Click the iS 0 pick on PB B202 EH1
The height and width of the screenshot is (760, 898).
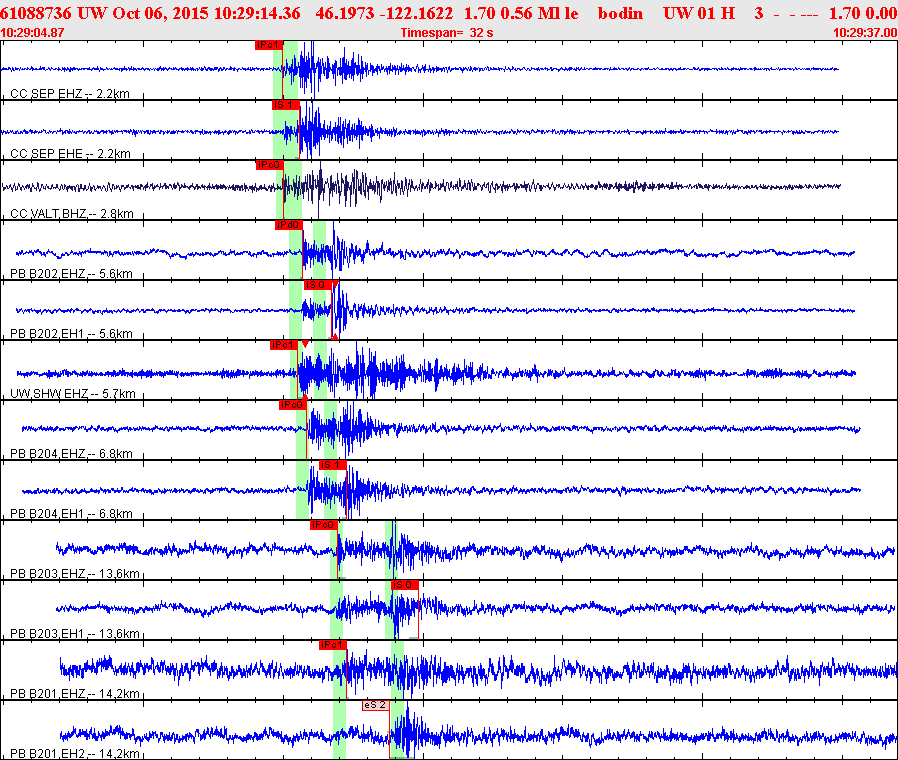point(317,285)
